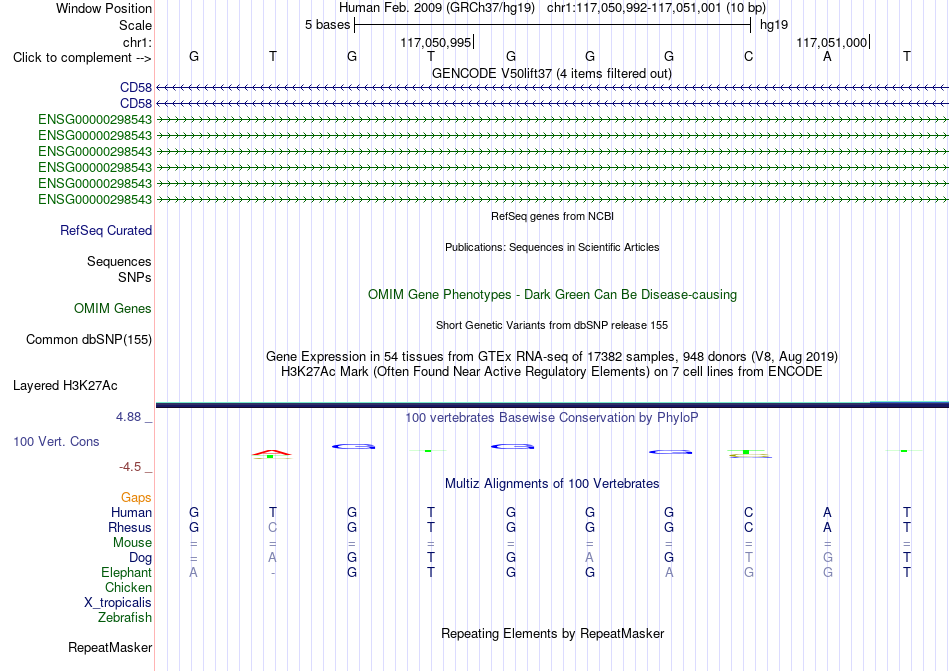Click the 'chr1:' ruler label
Viewport: 950px width, 671px height.
coord(137,42)
